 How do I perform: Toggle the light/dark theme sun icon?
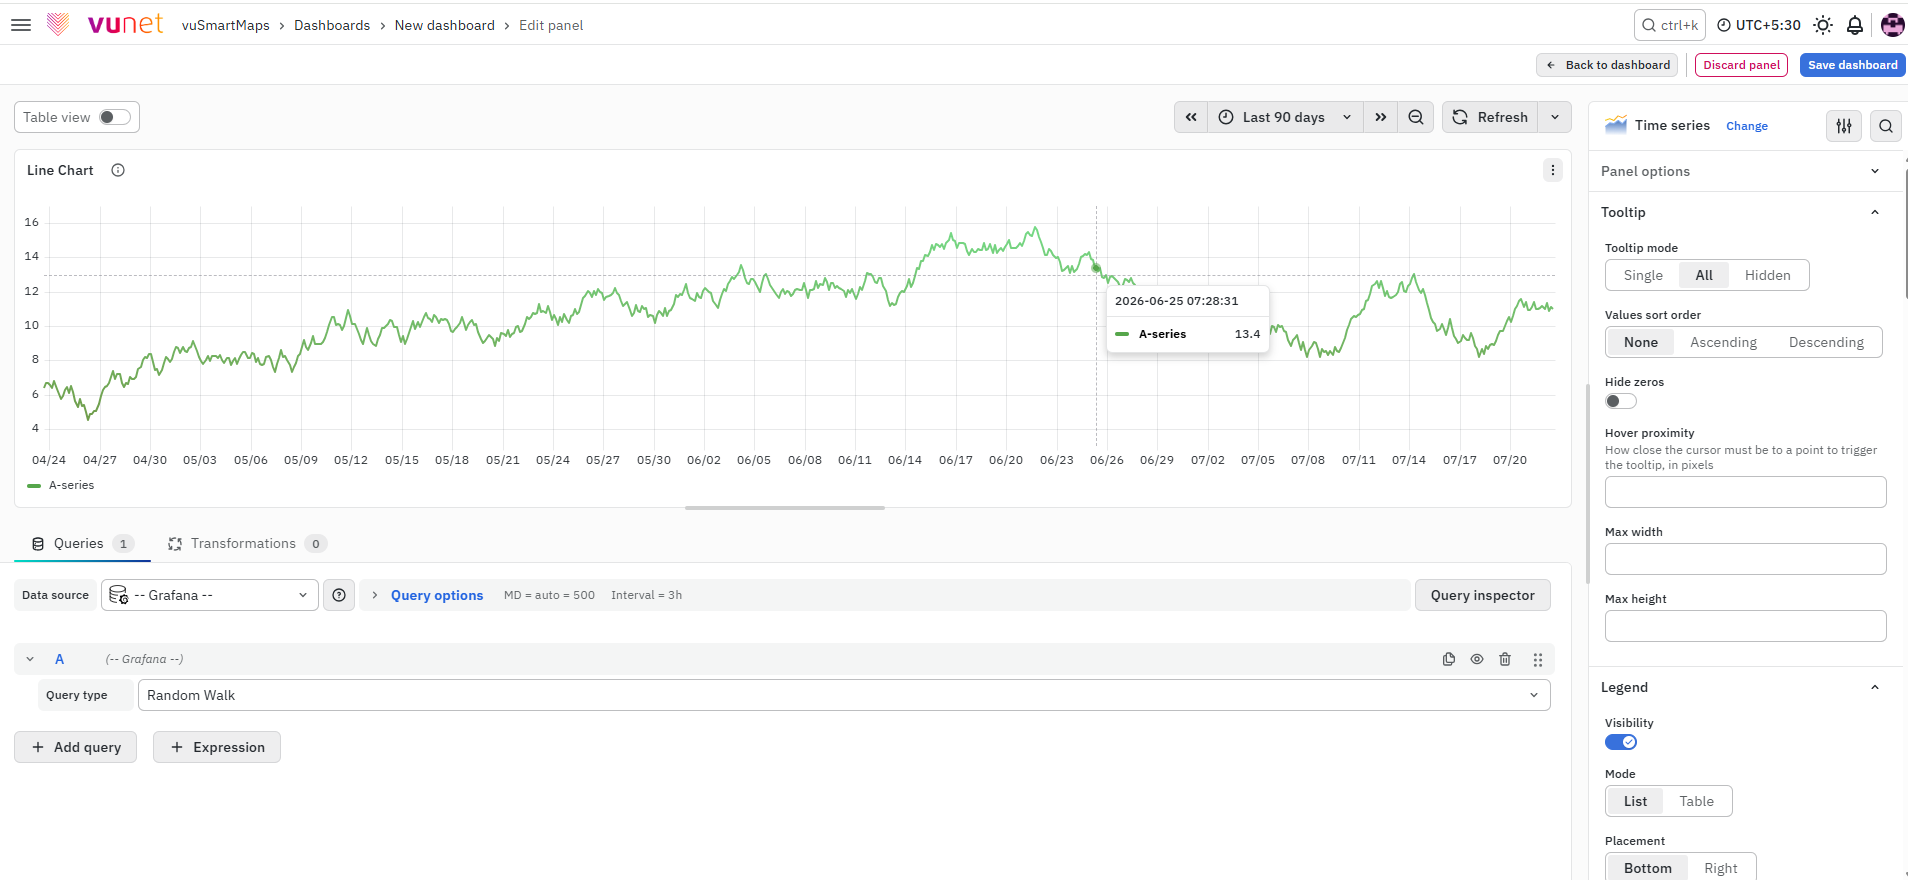click(x=1823, y=25)
